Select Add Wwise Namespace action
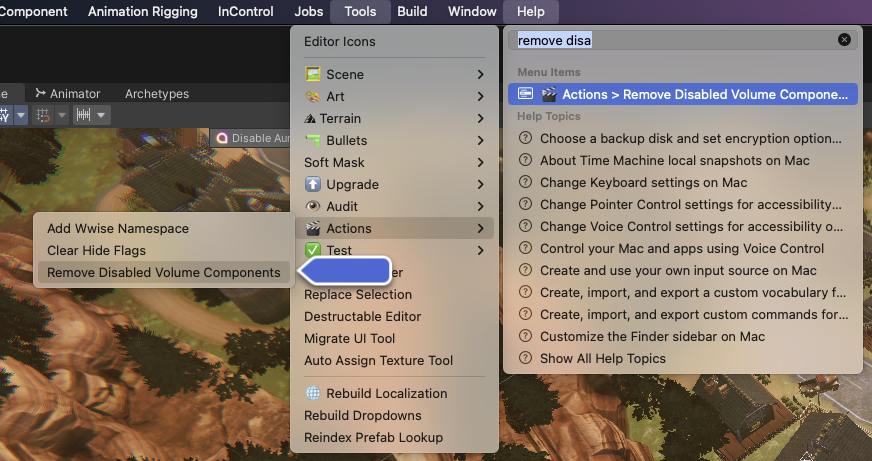 pos(164,229)
